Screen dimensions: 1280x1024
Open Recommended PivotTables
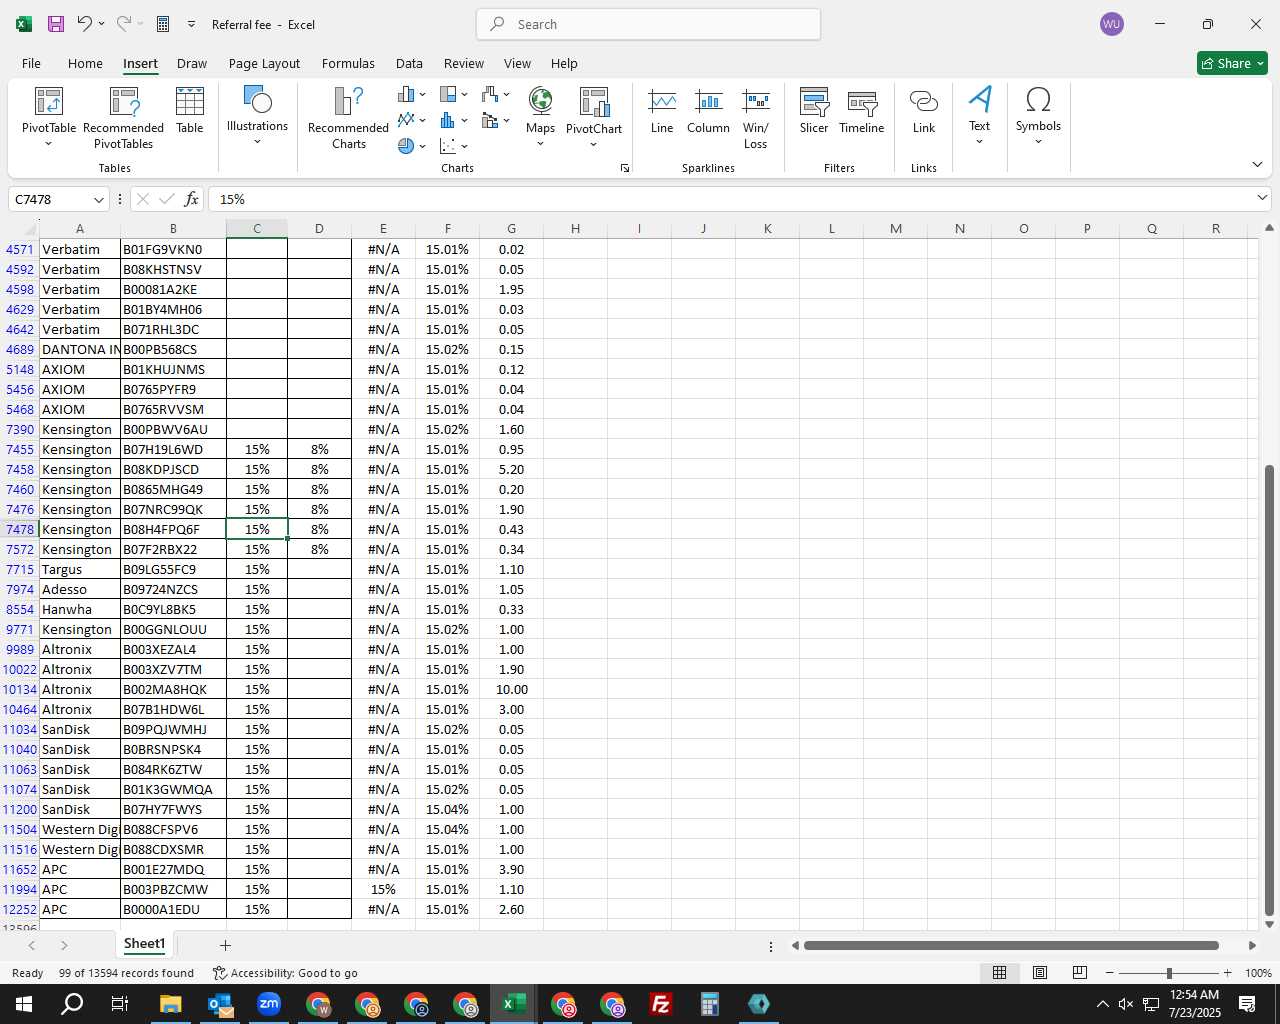(x=123, y=118)
